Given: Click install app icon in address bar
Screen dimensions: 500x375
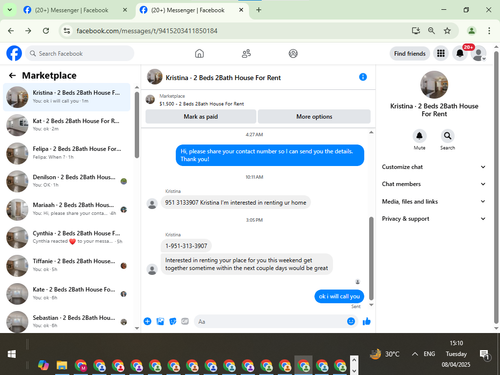Looking at the screenshot, I should pos(416,31).
